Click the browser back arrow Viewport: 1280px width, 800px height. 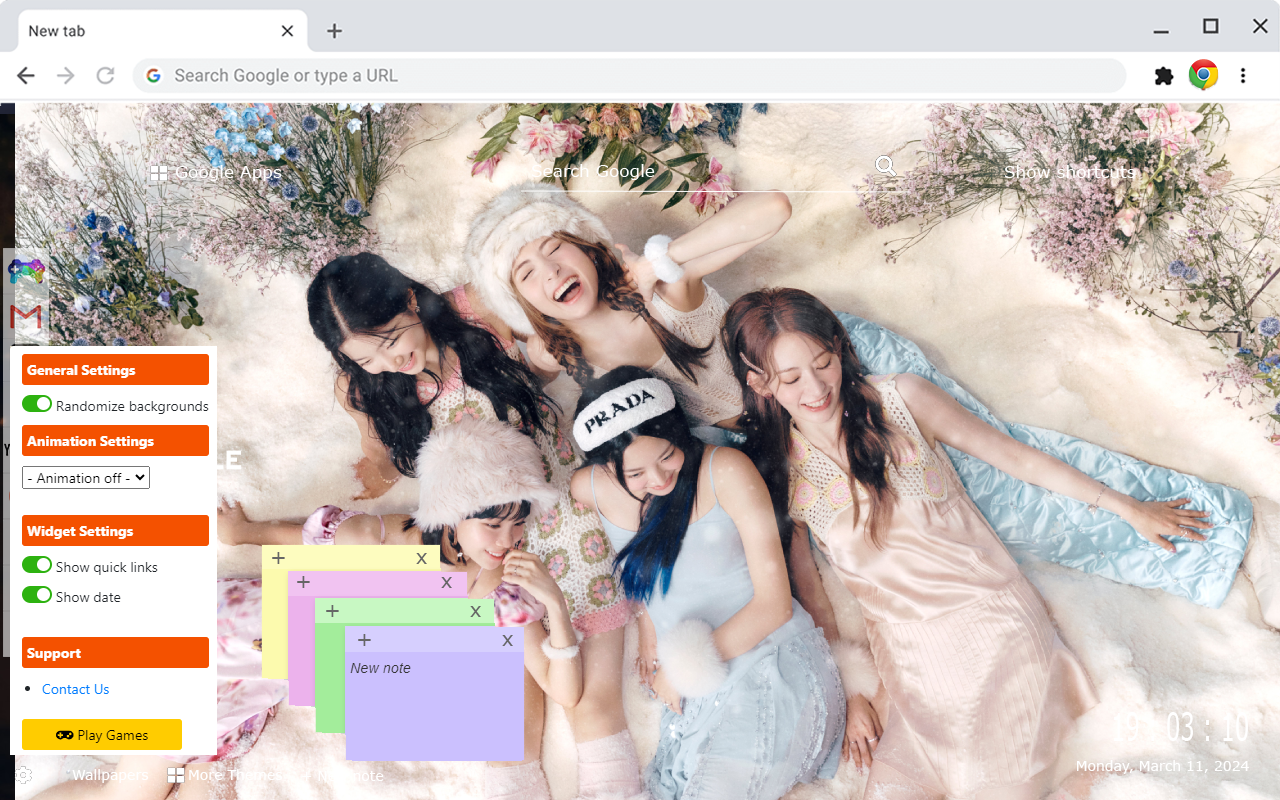click(26, 76)
